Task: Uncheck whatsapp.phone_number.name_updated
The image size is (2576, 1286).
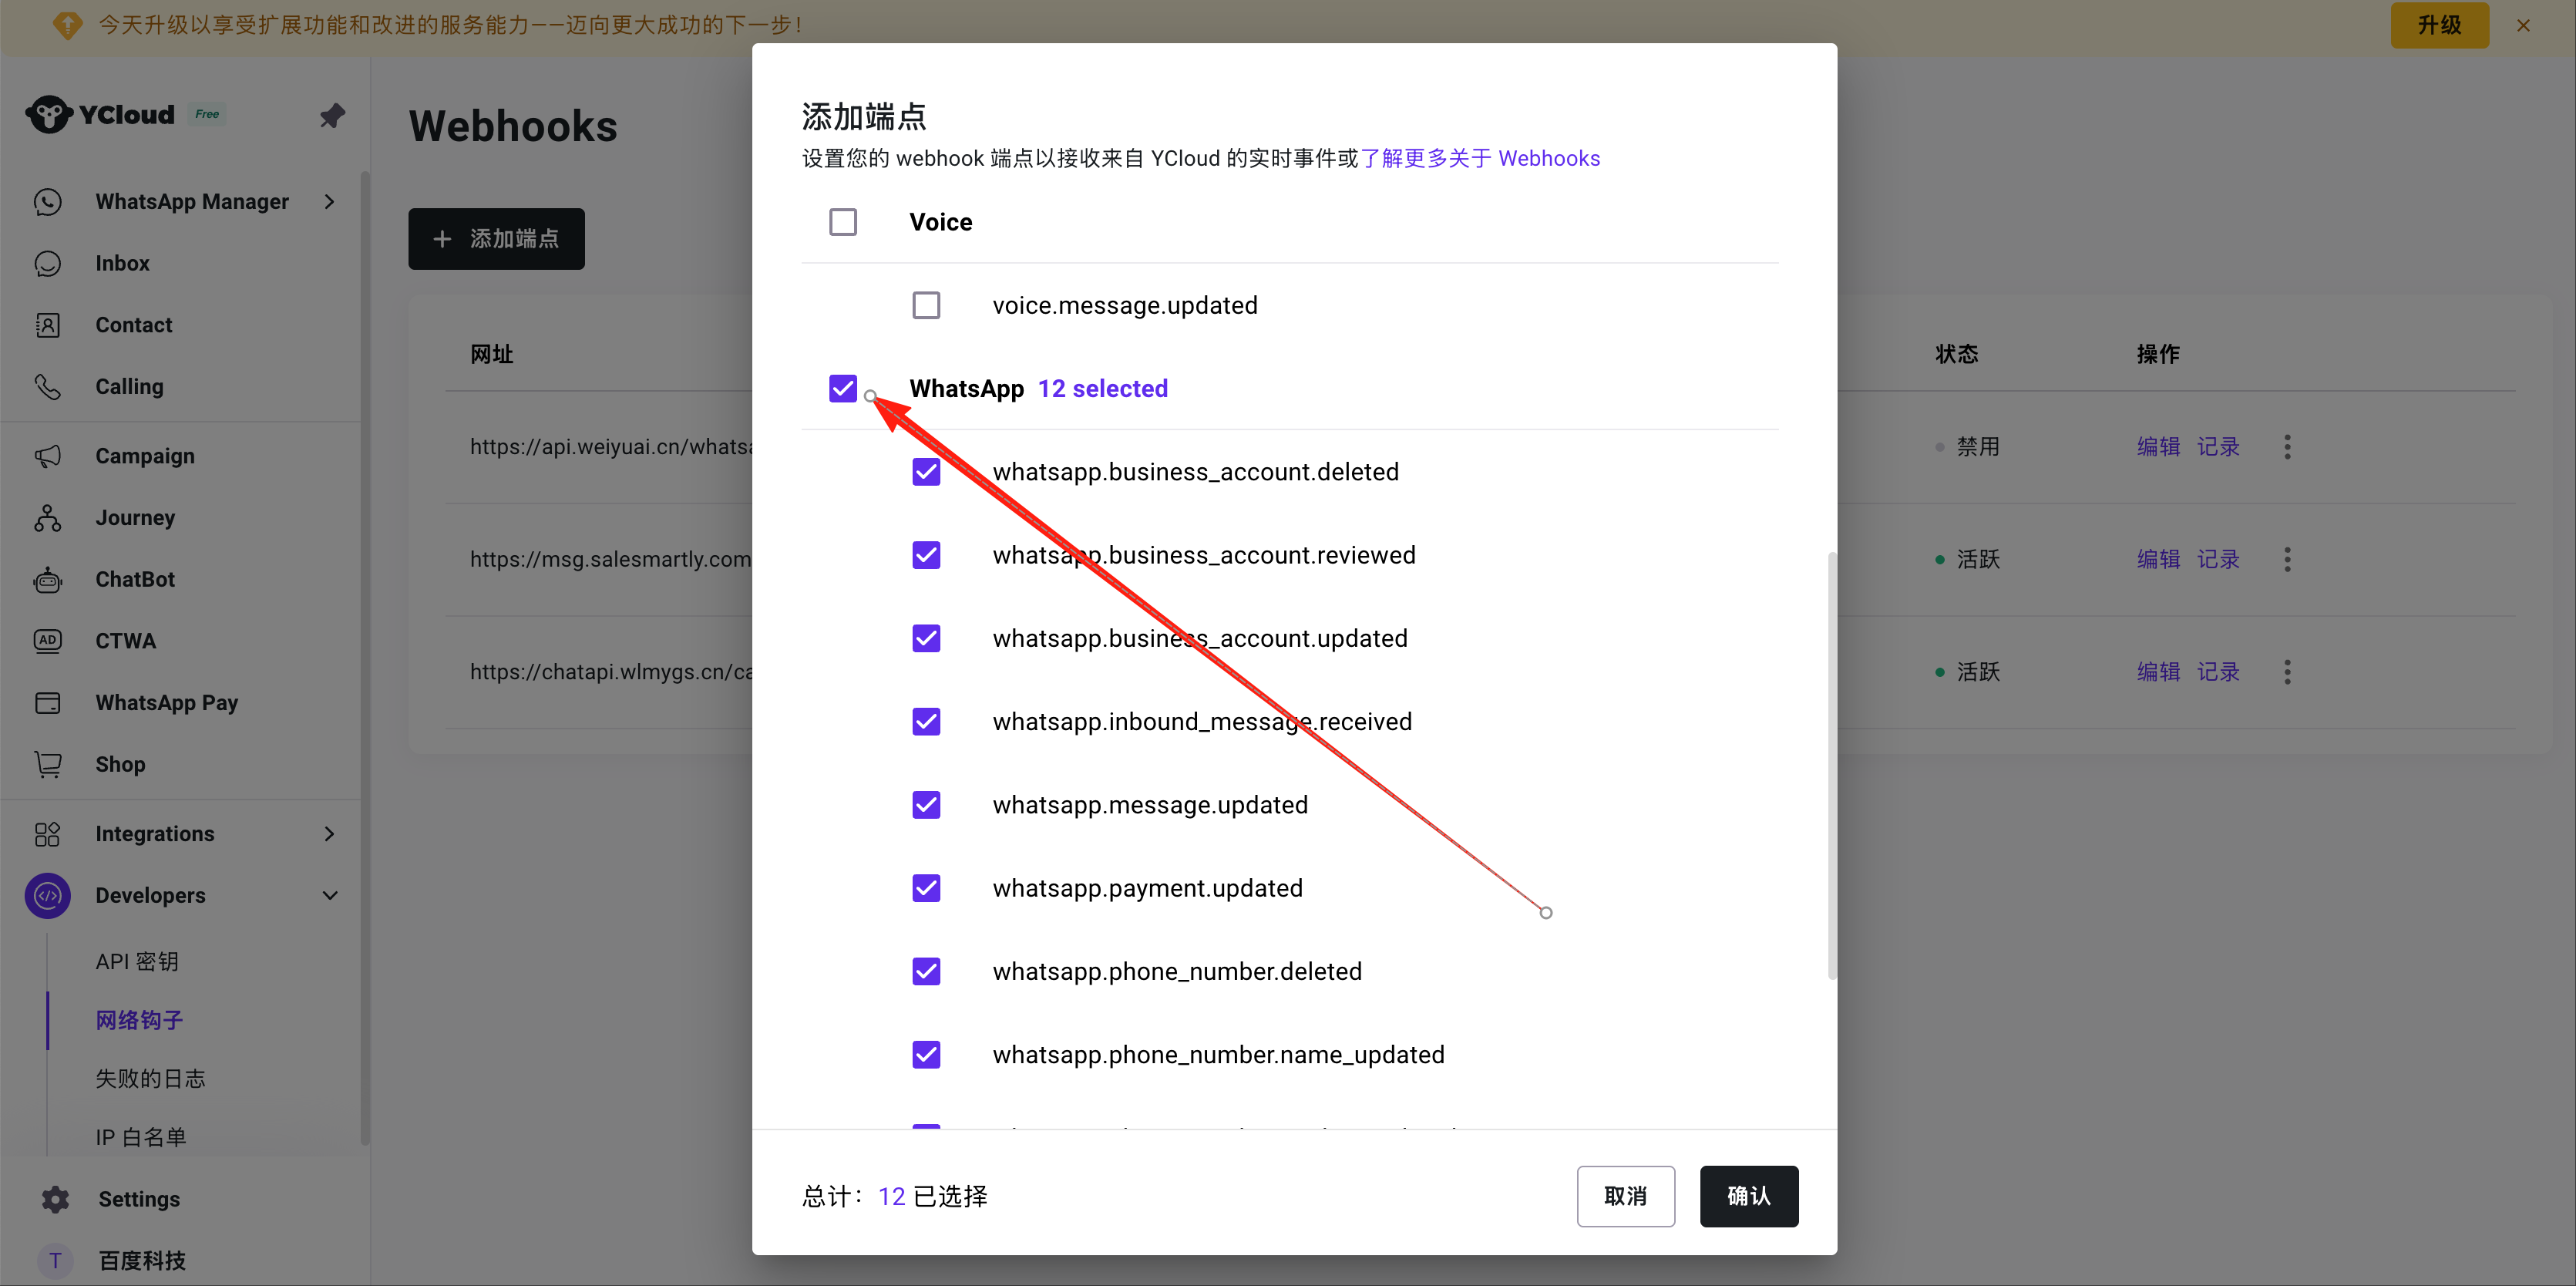Action: pos(926,1055)
